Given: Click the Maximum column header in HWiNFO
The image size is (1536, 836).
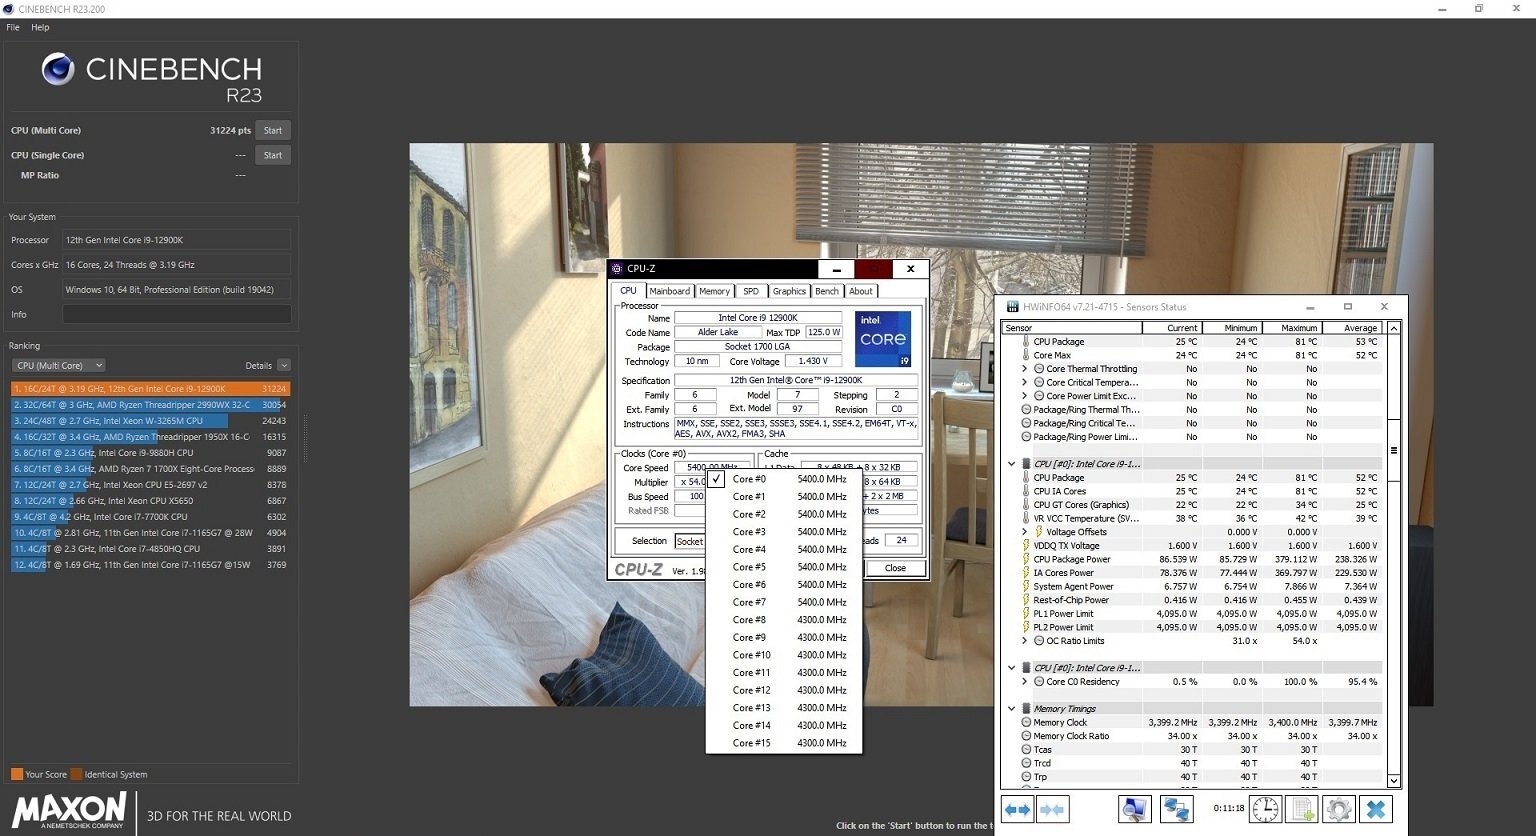Looking at the screenshot, I should coord(1292,328).
